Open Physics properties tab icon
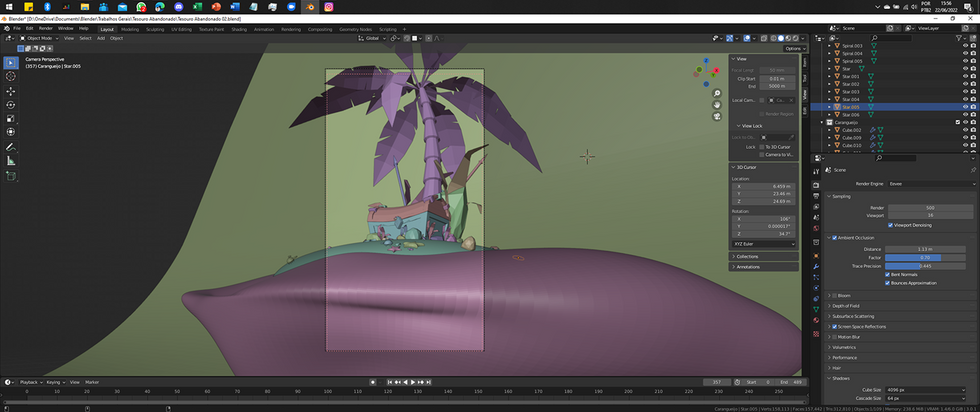Viewport: 980px width, 412px height. tap(816, 288)
